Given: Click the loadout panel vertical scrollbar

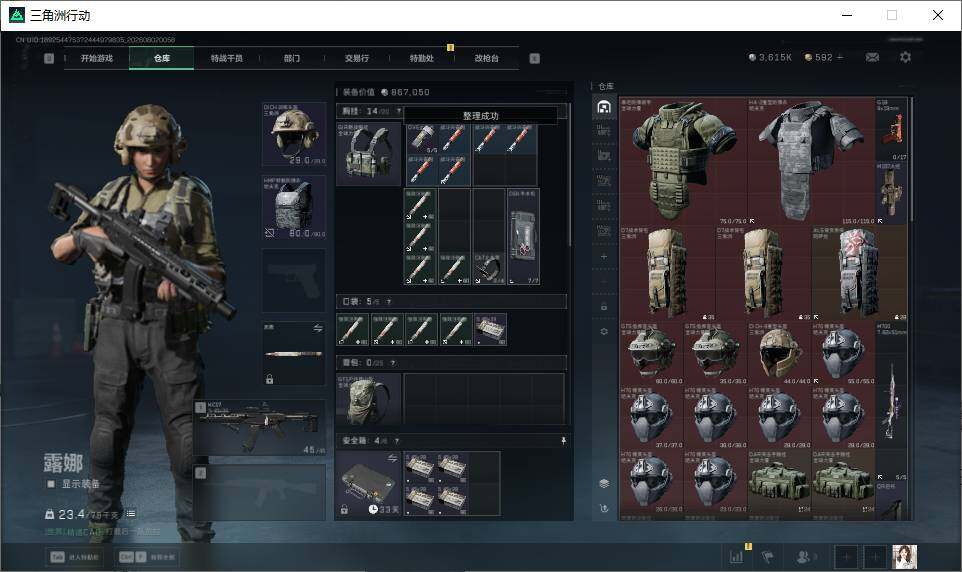Looking at the screenshot, I should 570,175.
